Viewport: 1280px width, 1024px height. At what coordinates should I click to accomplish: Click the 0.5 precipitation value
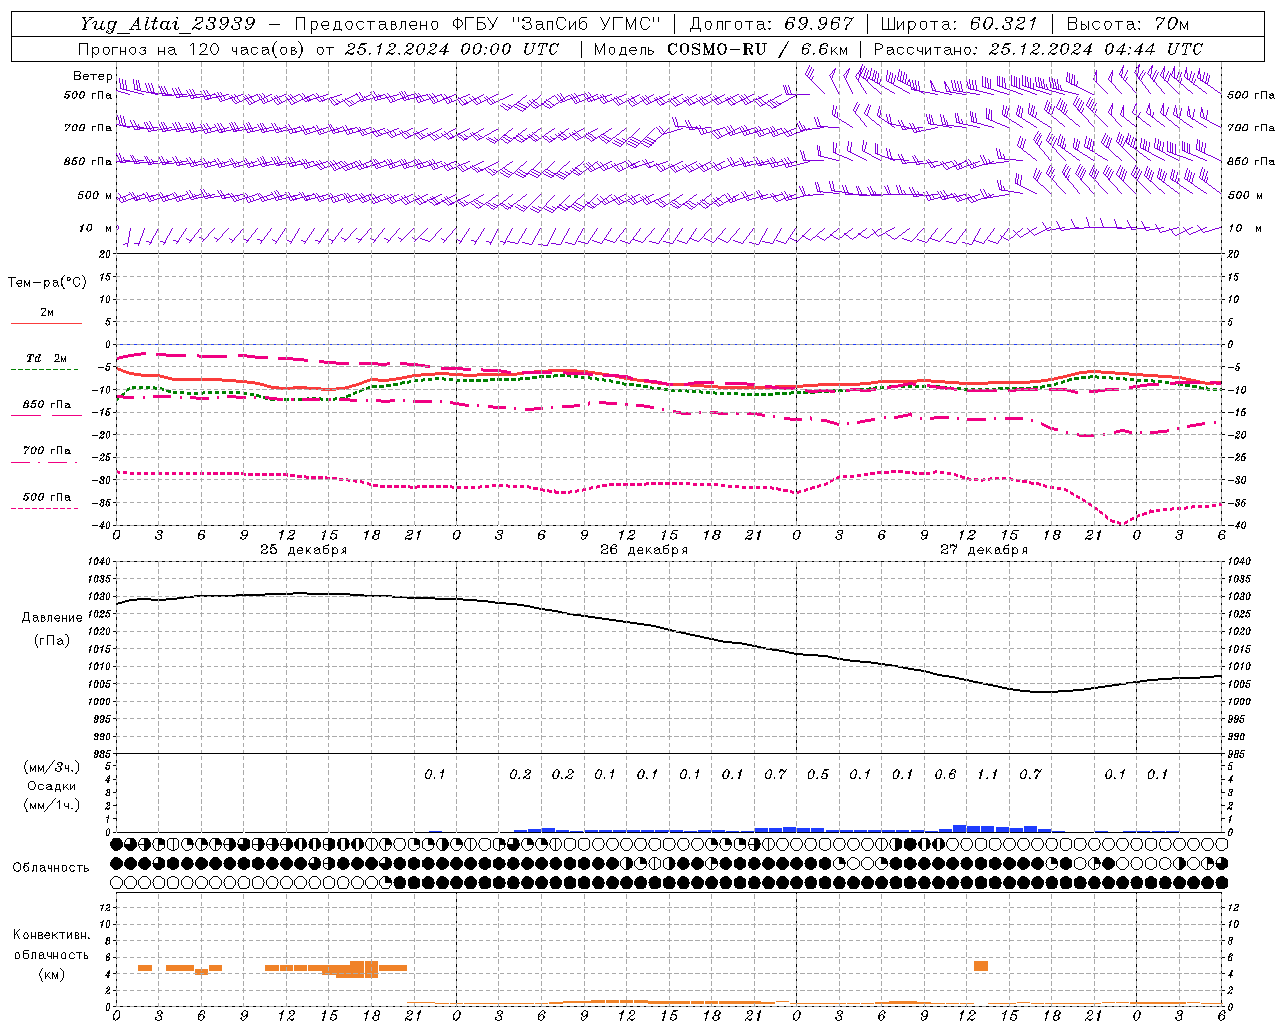[x=818, y=774]
